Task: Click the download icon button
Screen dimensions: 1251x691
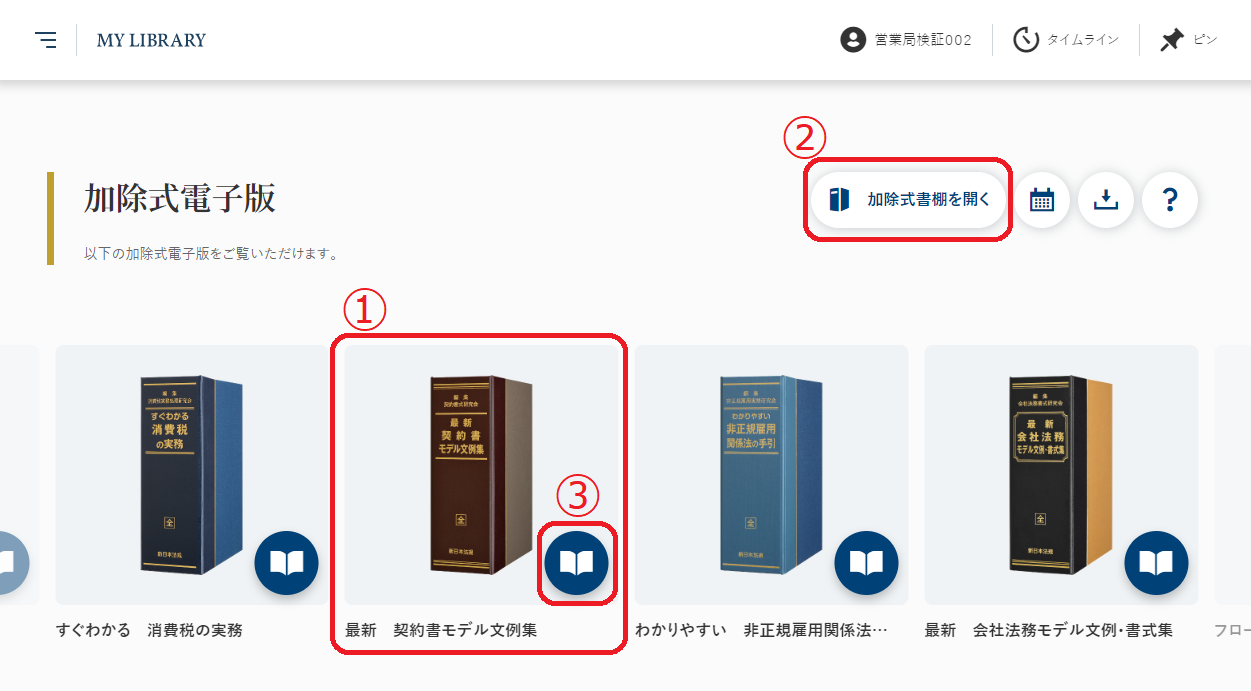Action: click(1105, 200)
